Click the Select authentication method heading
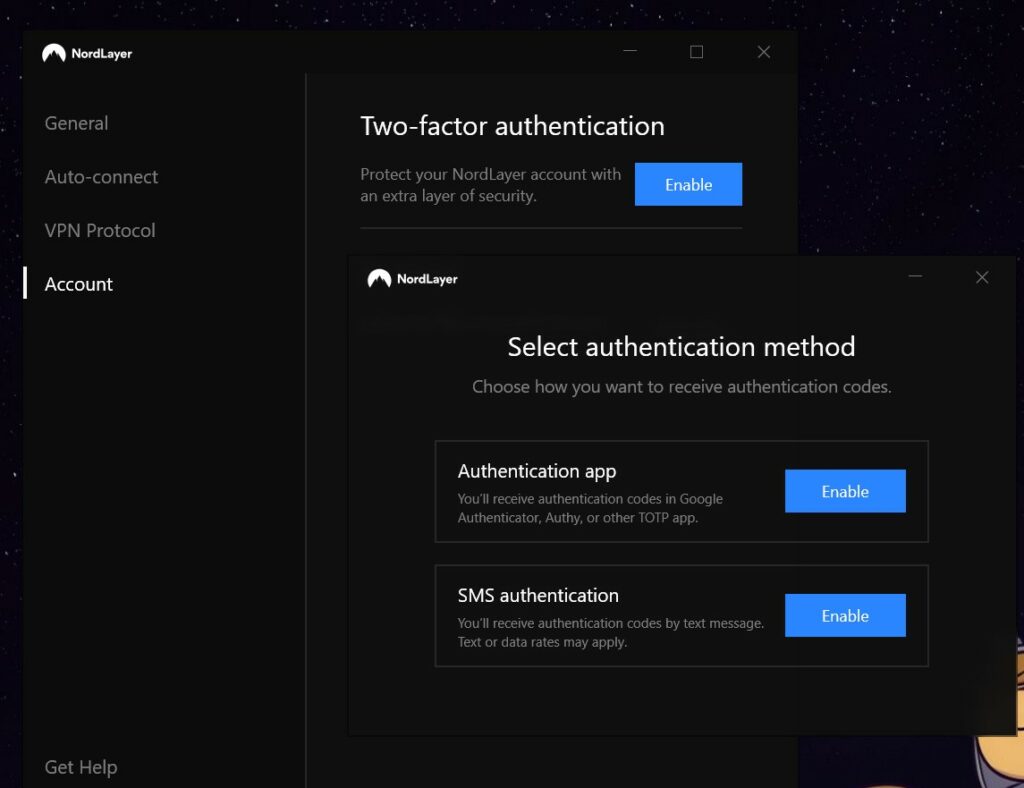The width and height of the screenshot is (1024, 788). point(681,347)
